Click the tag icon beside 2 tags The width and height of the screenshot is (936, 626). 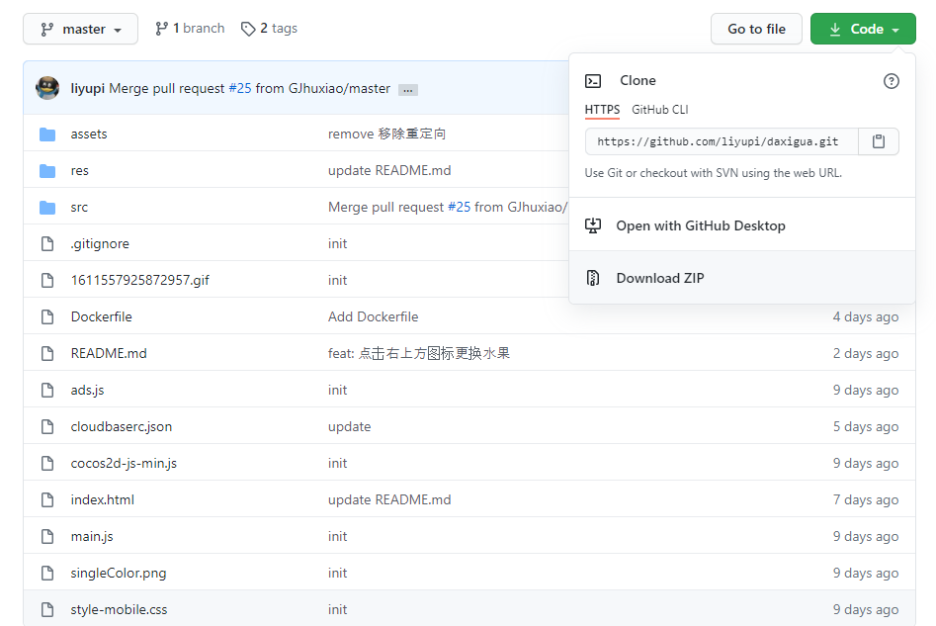(x=248, y=29)
